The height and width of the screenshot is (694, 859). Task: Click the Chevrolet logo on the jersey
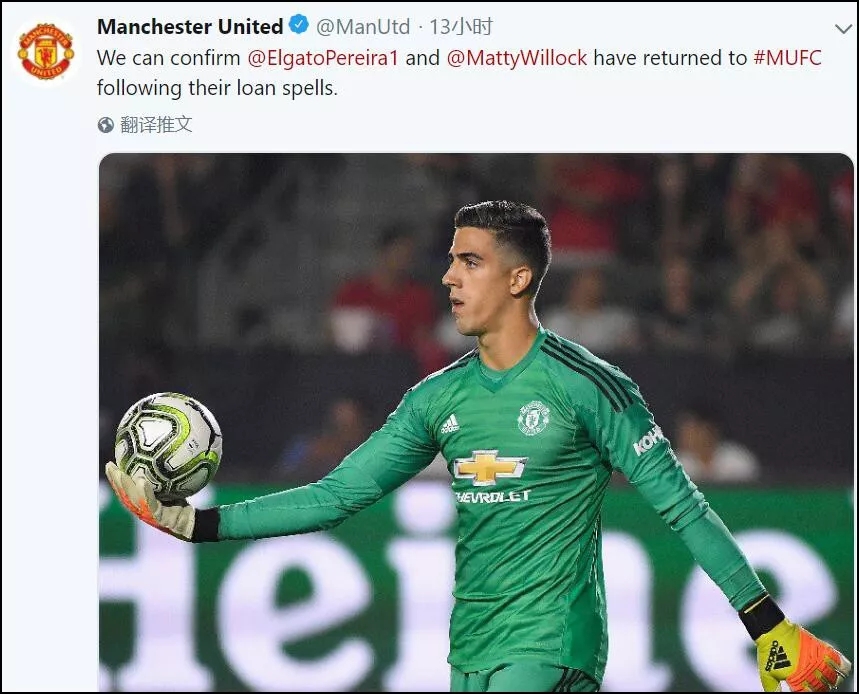(489, 467)
